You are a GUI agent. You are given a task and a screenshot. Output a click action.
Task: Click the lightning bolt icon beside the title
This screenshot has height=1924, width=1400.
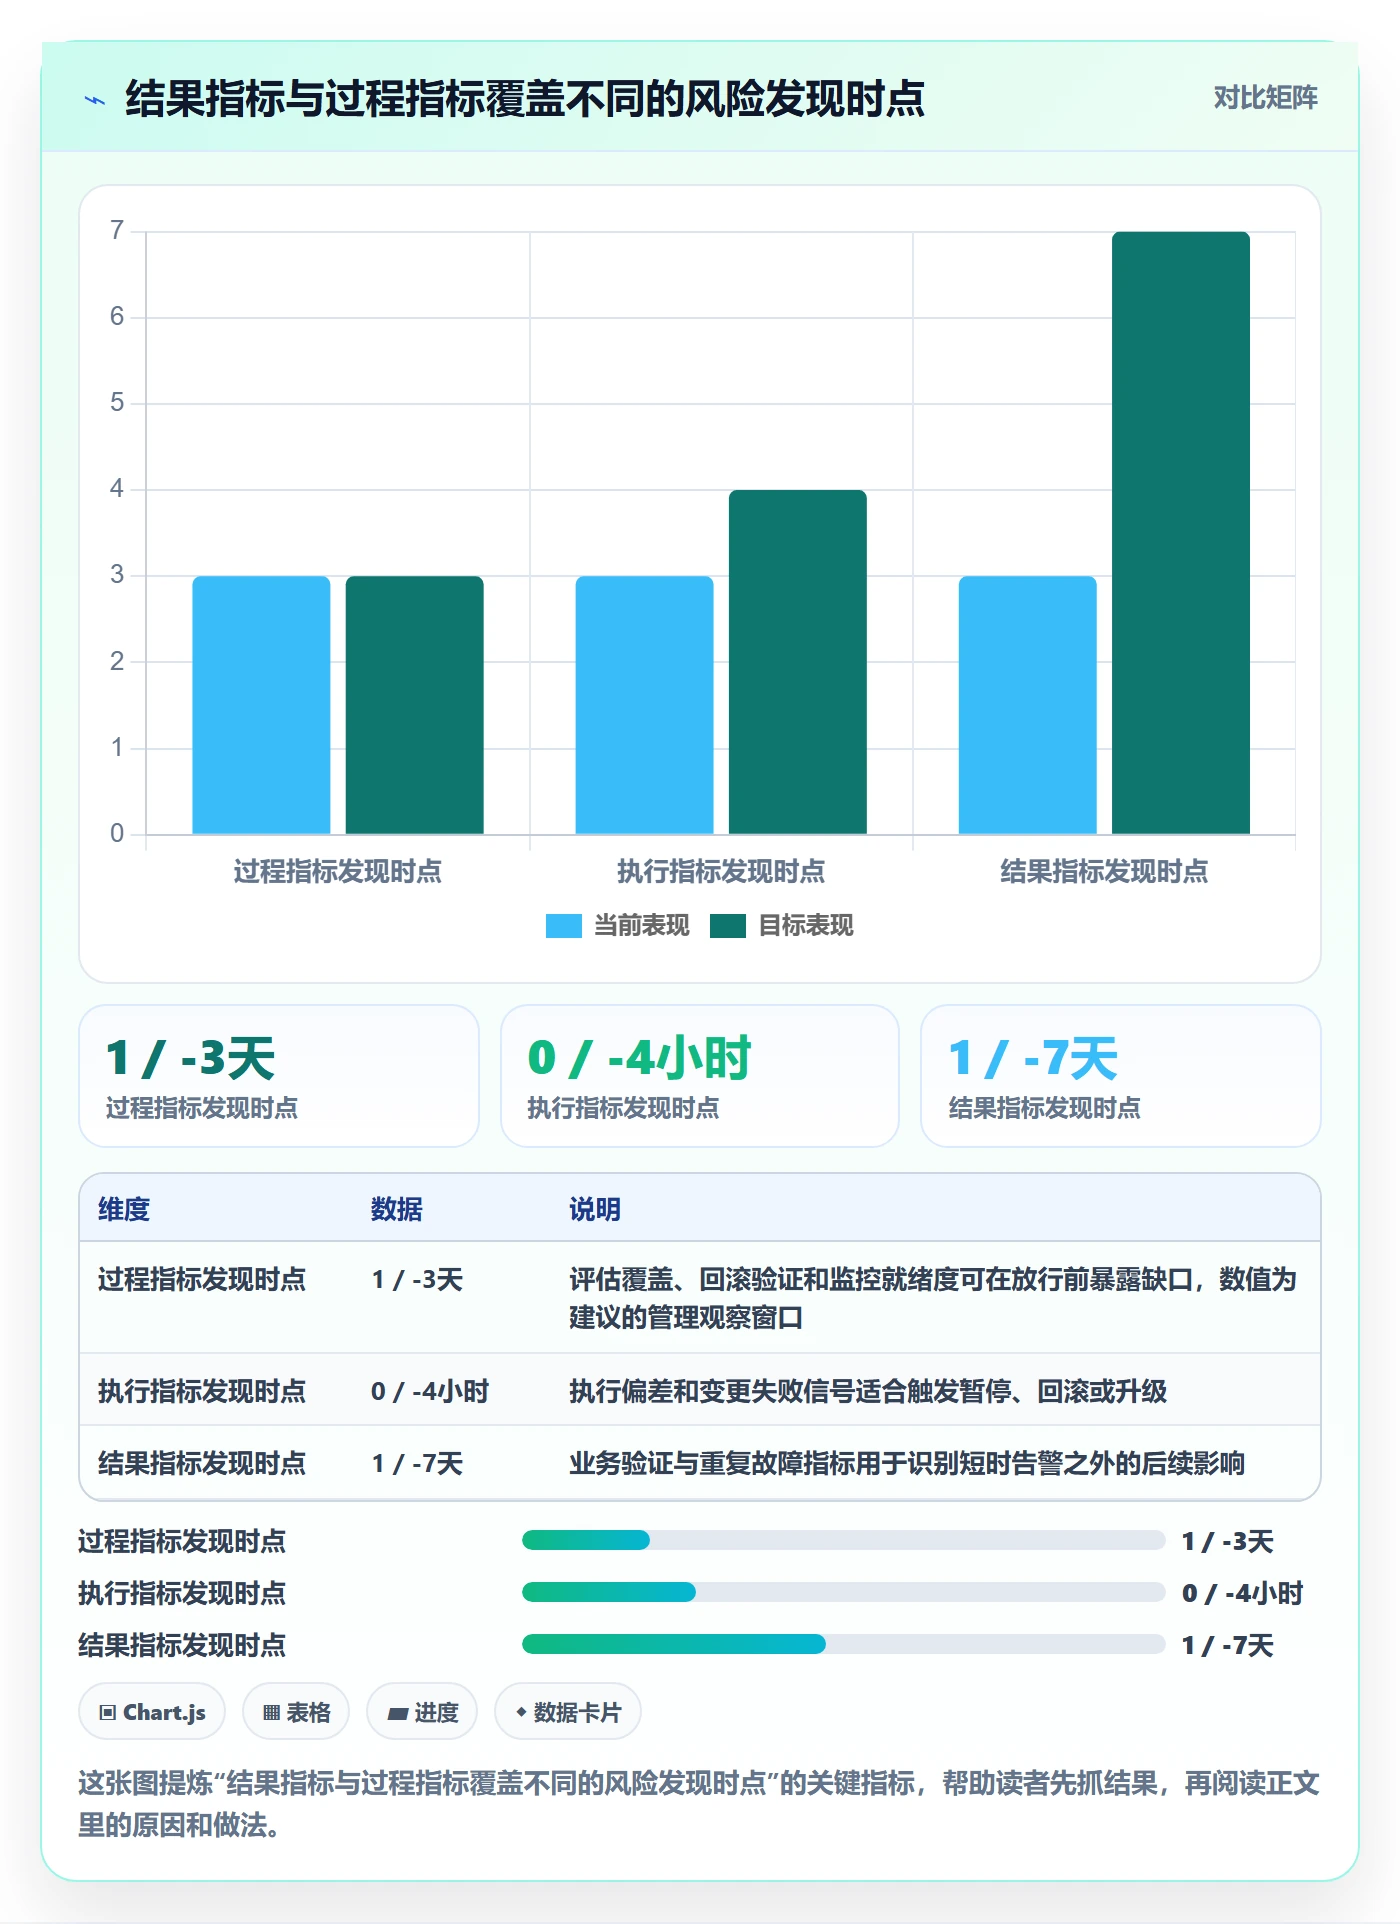[x=95, y=100]
